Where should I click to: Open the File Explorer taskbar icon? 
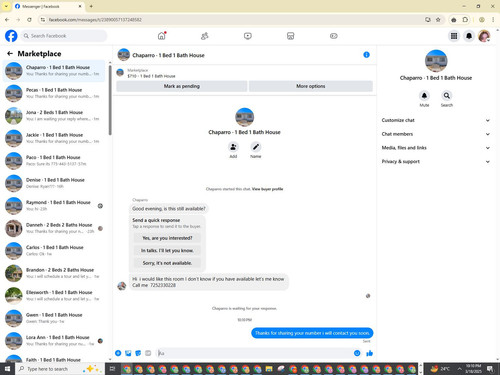[269, 369]
